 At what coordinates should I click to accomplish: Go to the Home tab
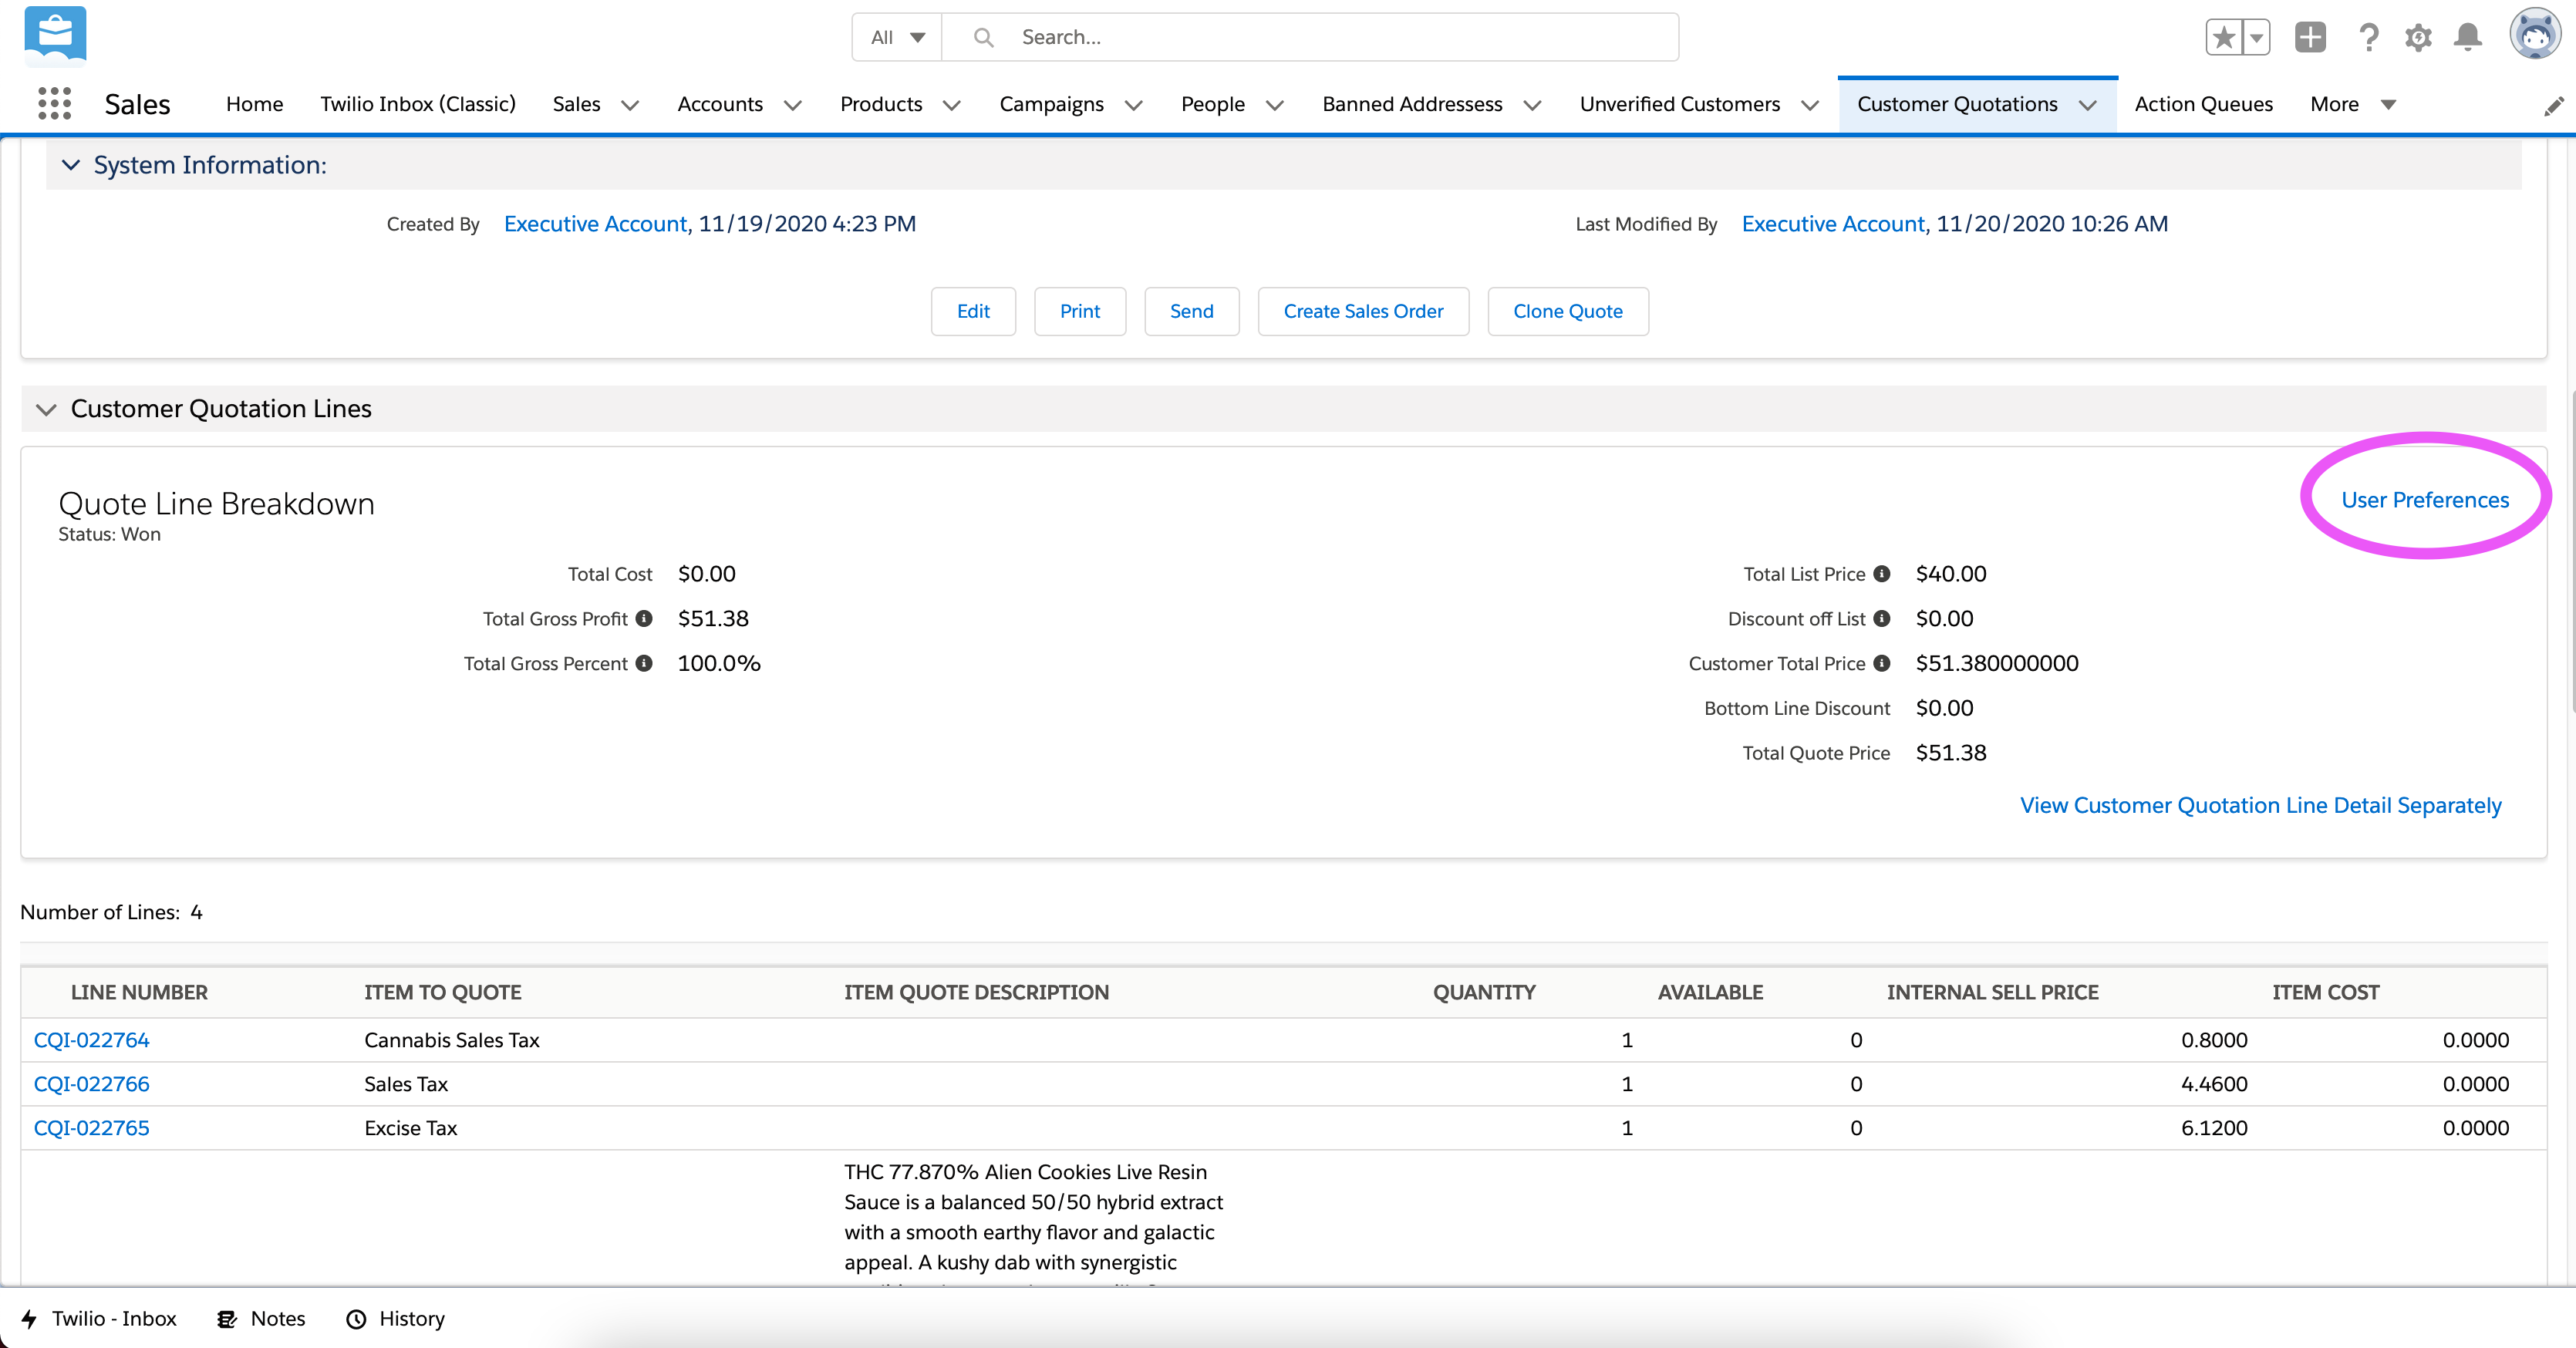(254, 104)
